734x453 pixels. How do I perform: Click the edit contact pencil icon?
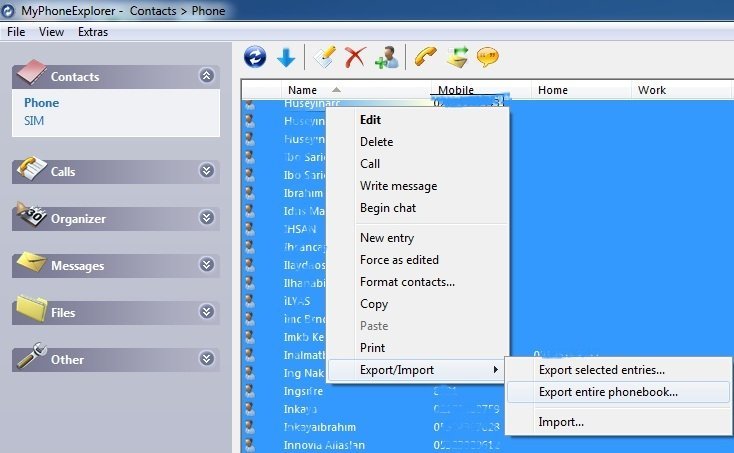pos(325,57)
